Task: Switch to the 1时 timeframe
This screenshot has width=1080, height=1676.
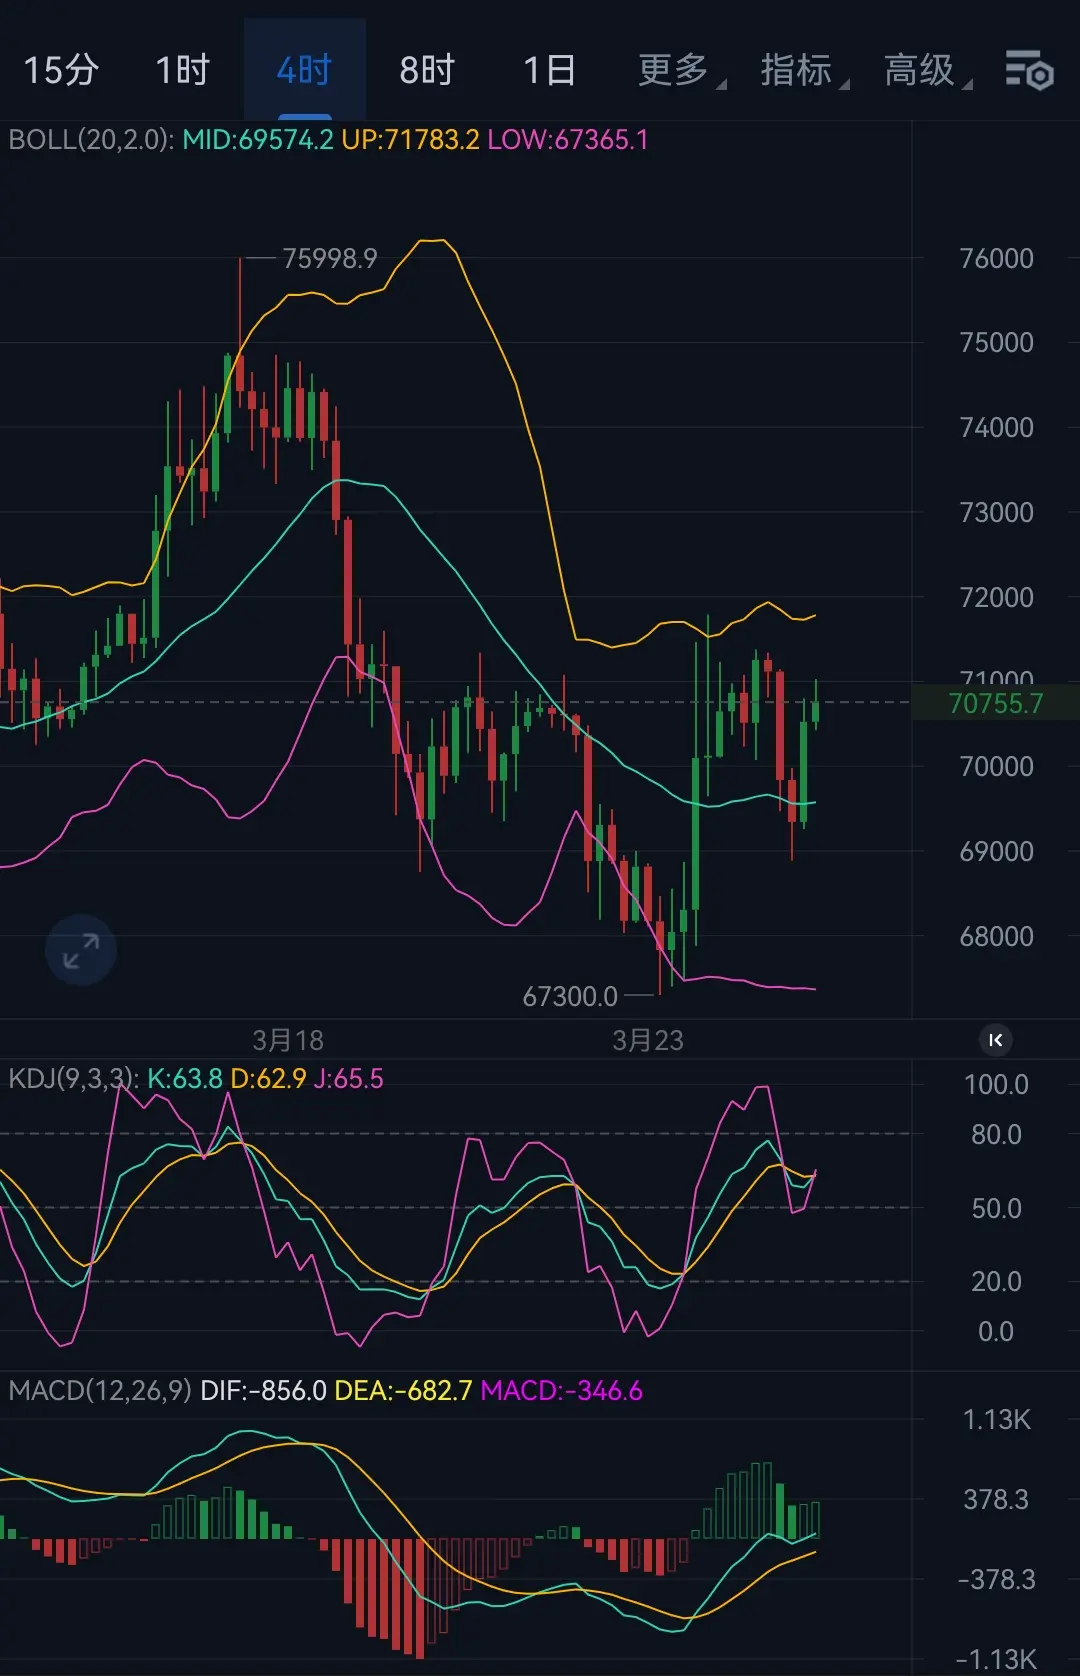Action: 183,70
